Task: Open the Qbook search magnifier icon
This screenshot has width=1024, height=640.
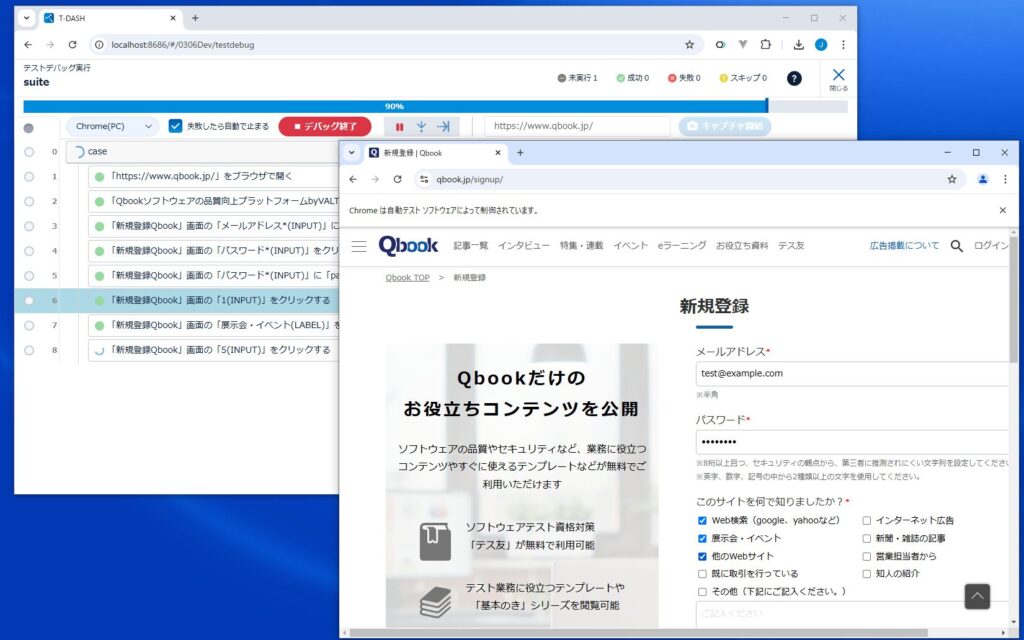Action: pyautogui.click(x=956, y=246)
